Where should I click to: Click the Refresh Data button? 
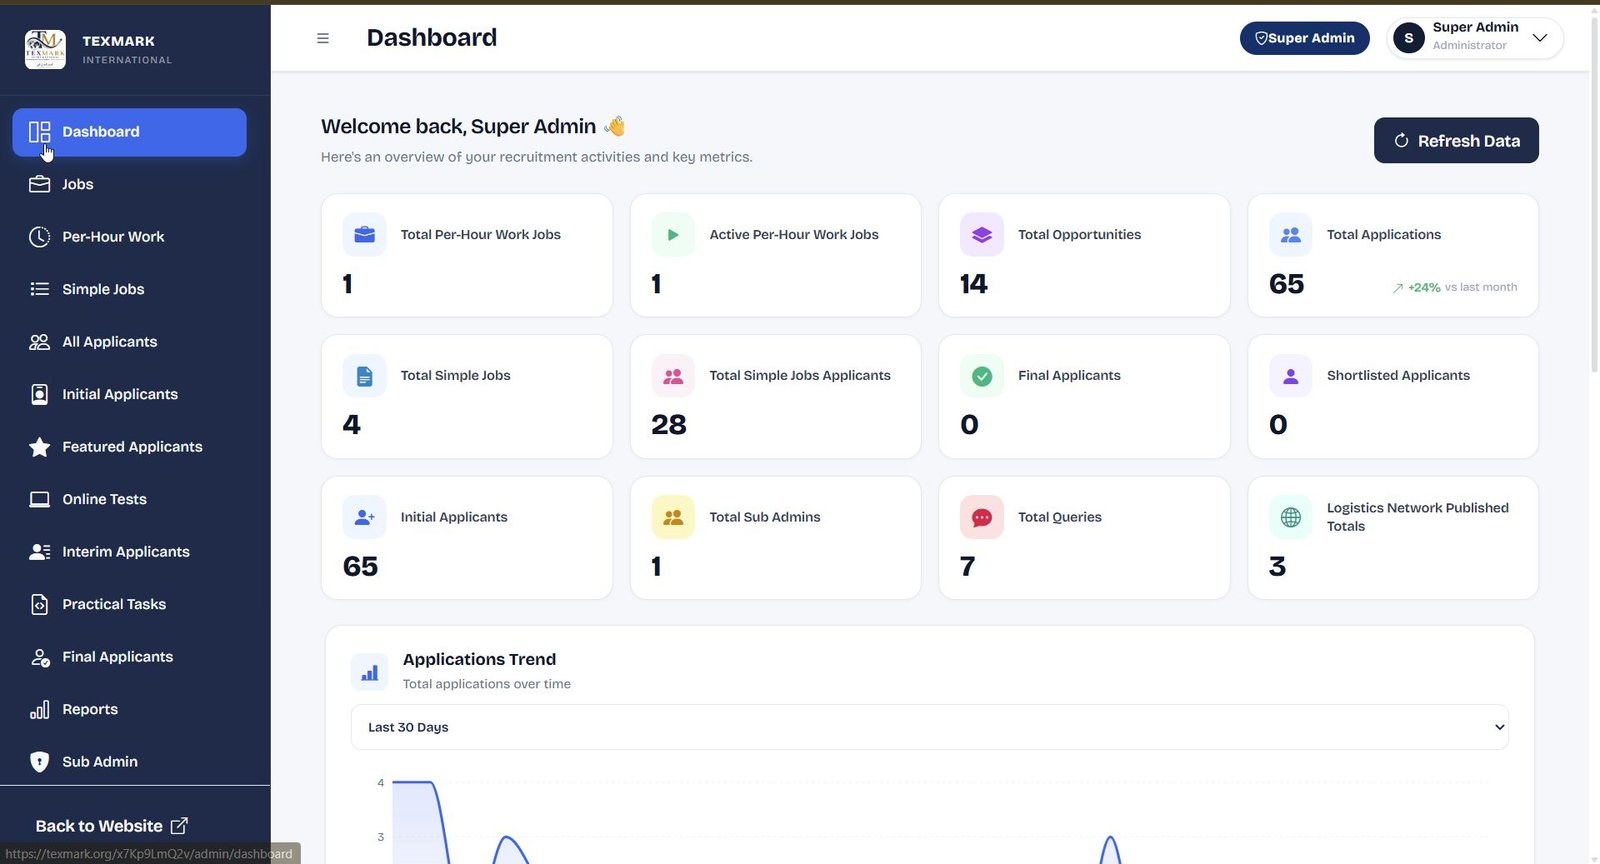(1456, 141)
